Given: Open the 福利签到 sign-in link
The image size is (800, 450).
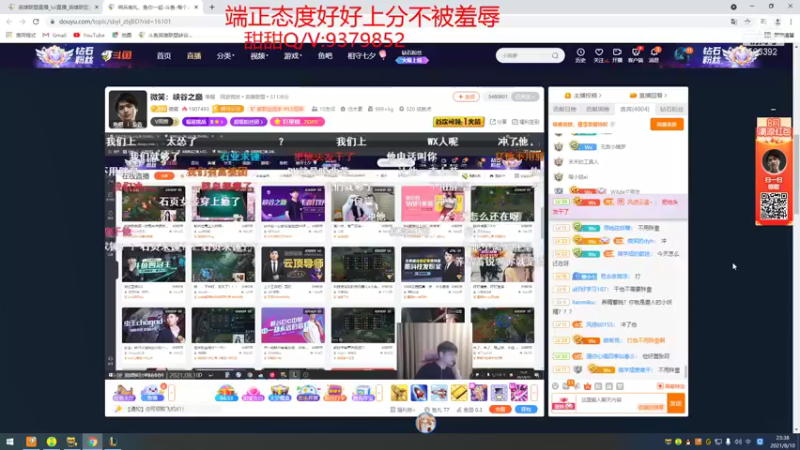Looking at the screenshot, I should point(526,122).
